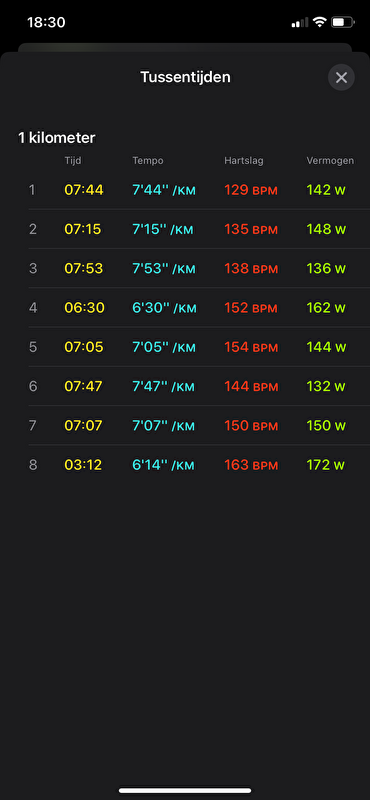Select the Vermogen column header

coord(330,161)
